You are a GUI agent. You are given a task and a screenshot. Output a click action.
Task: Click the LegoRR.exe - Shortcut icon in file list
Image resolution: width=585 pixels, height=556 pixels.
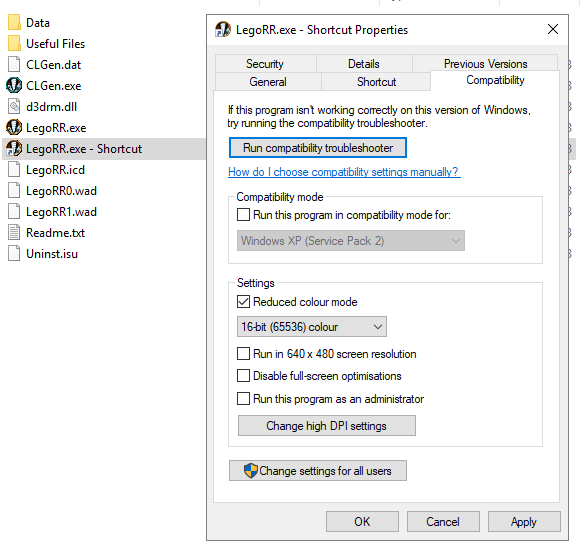(x=14, y=149)
